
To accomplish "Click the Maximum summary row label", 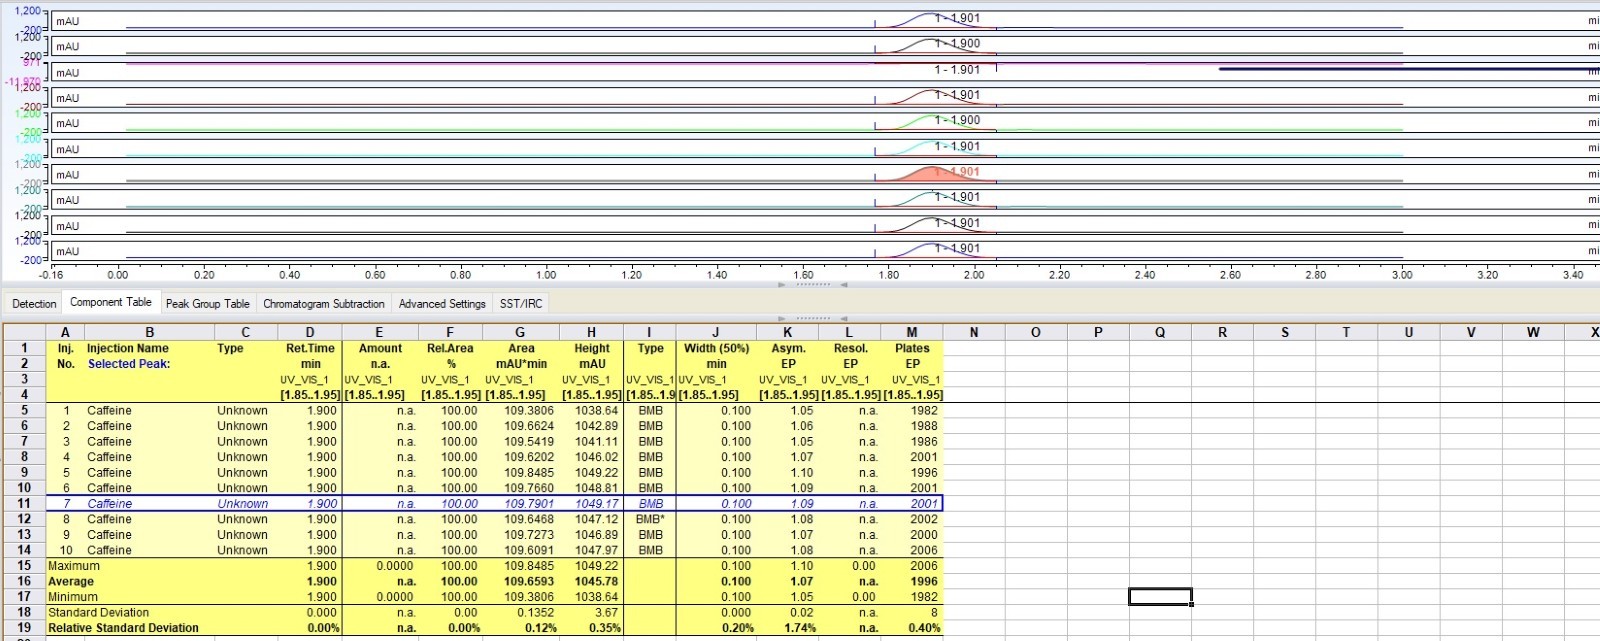I will coord(74,565).
